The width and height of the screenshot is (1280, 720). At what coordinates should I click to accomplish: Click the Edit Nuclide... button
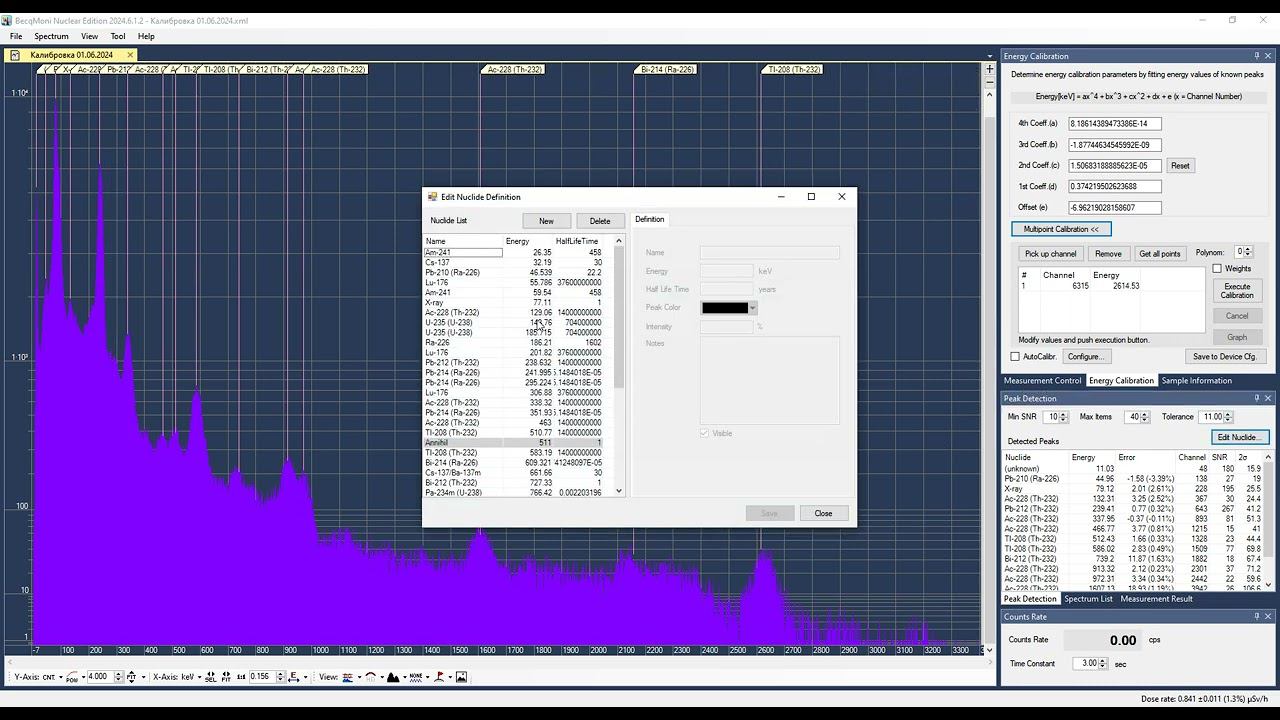click(1239, 437)
